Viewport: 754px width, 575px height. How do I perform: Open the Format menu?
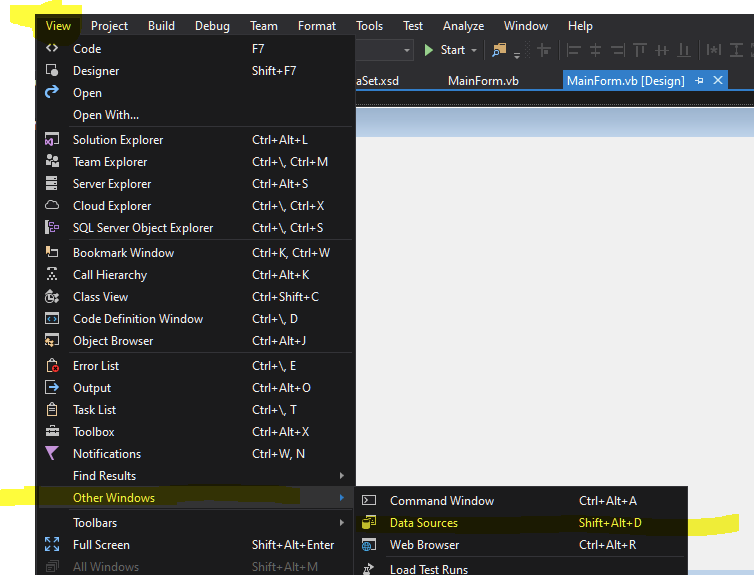tap(317, 26)
